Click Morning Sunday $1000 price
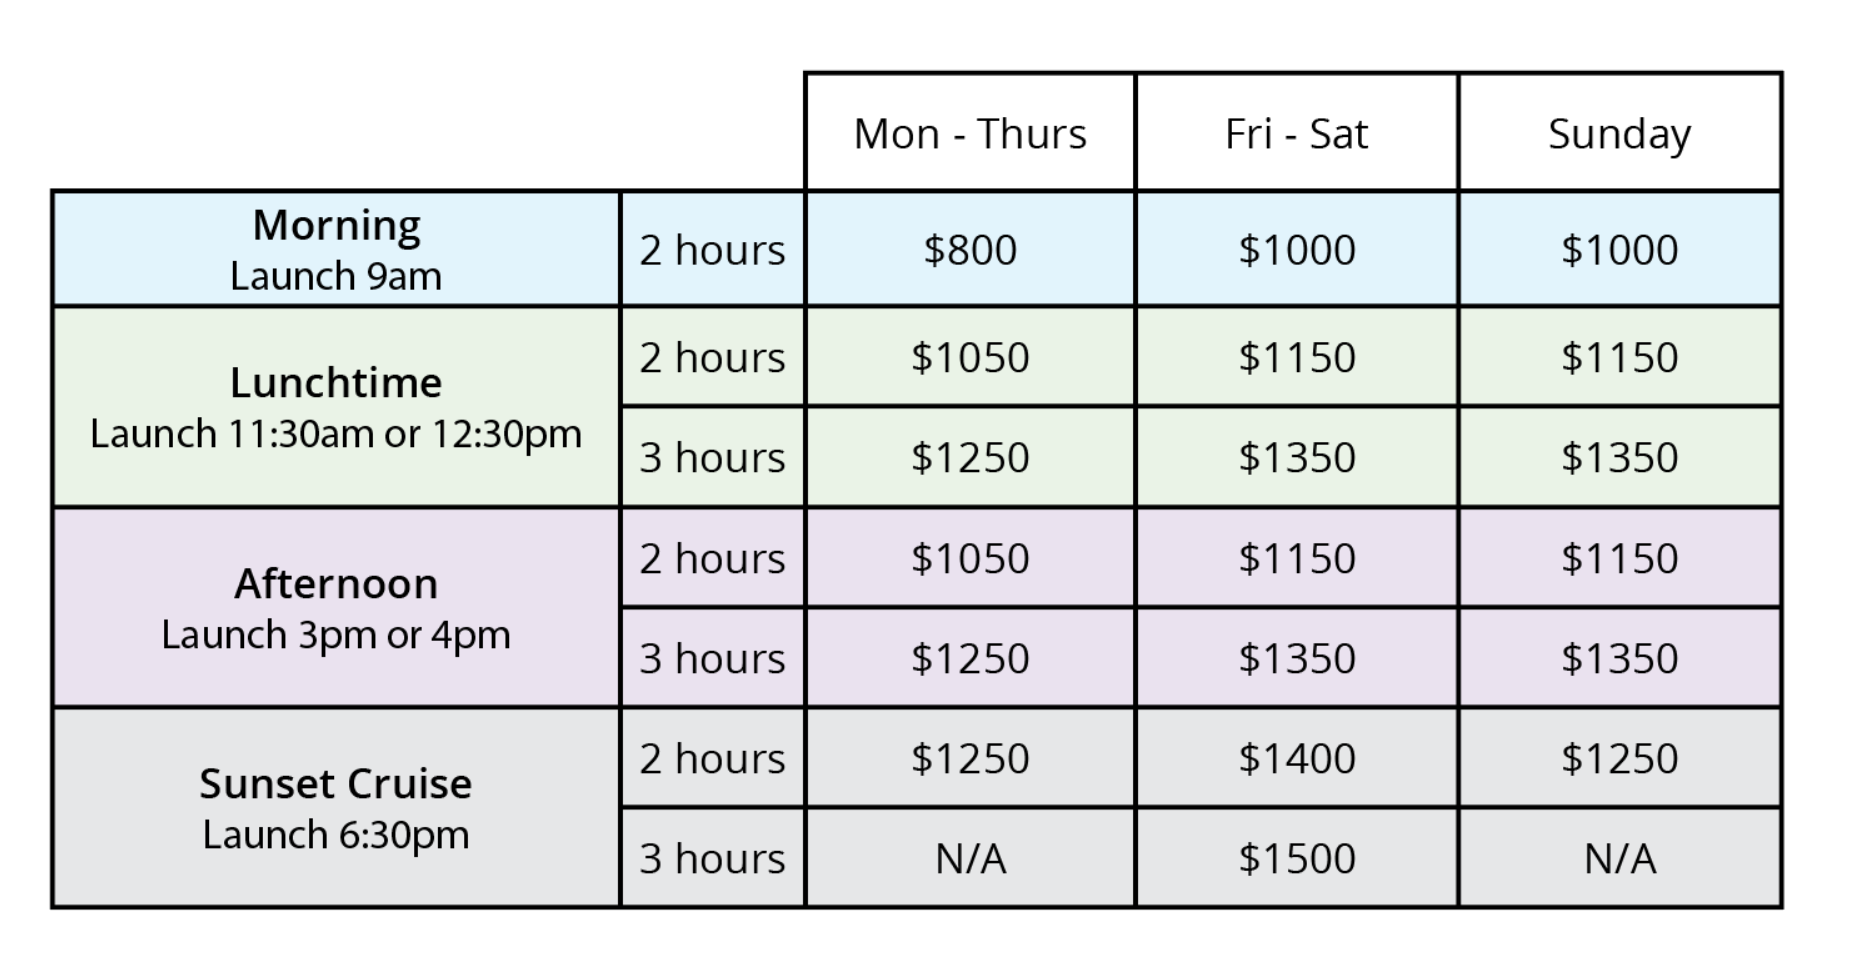Viewport: 1858px width, 978px height. tap(1619, 249)
